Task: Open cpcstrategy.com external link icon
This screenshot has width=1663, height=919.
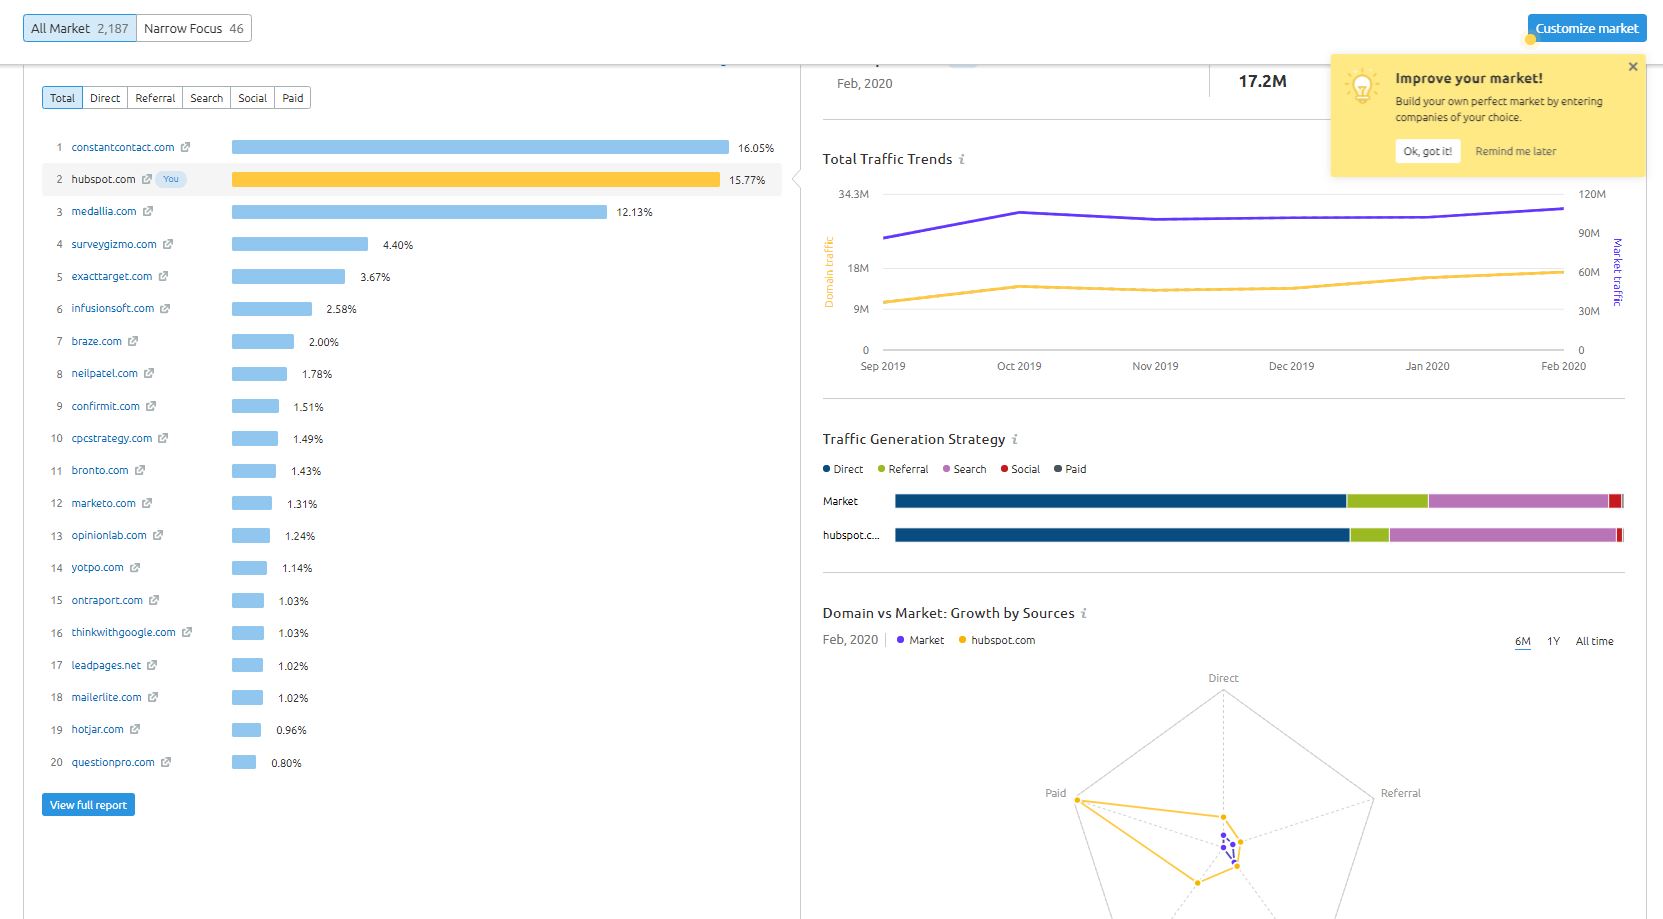Action: 163,438
